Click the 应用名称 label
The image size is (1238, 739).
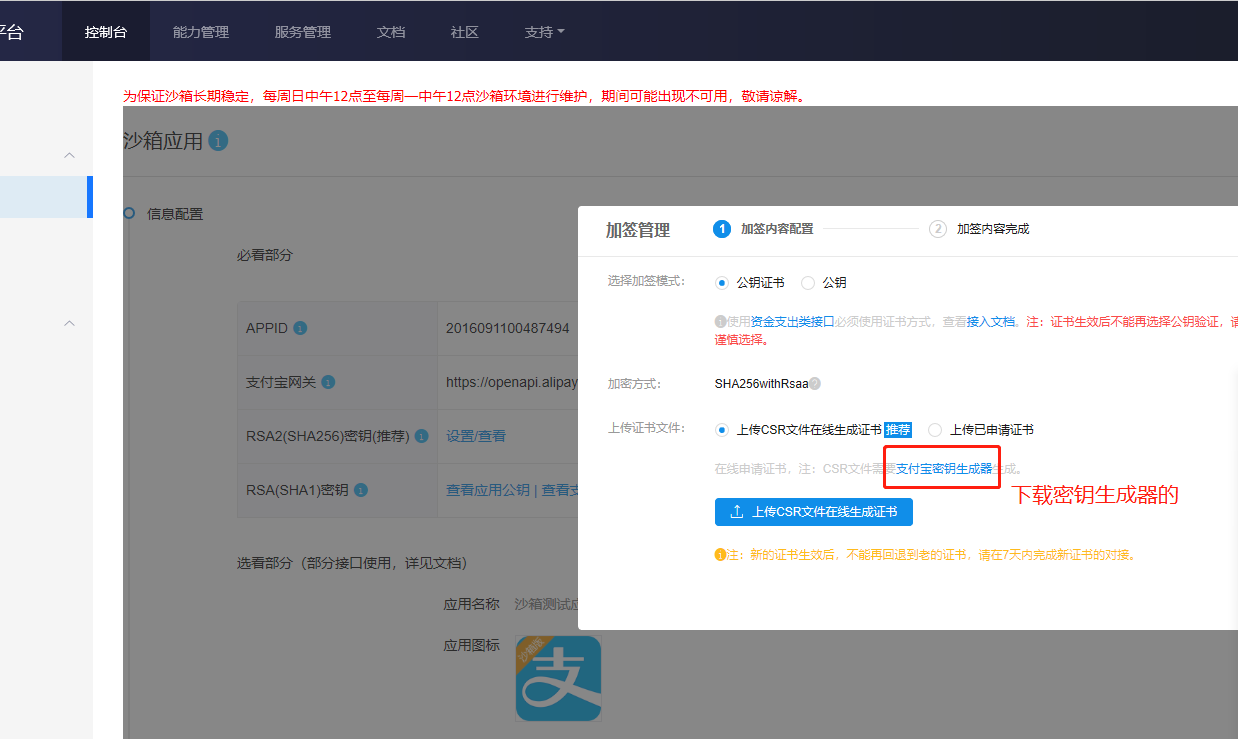pyautogui.click(x=471, y=604)
